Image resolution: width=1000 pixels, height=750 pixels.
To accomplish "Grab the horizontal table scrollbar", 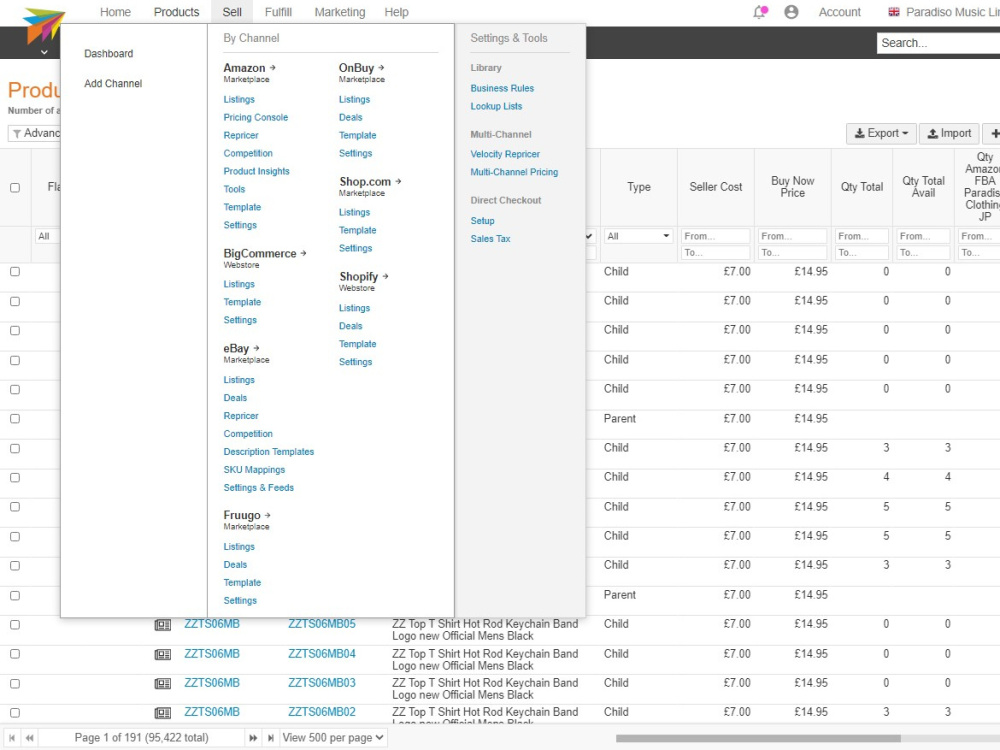I will pos(758,739).
